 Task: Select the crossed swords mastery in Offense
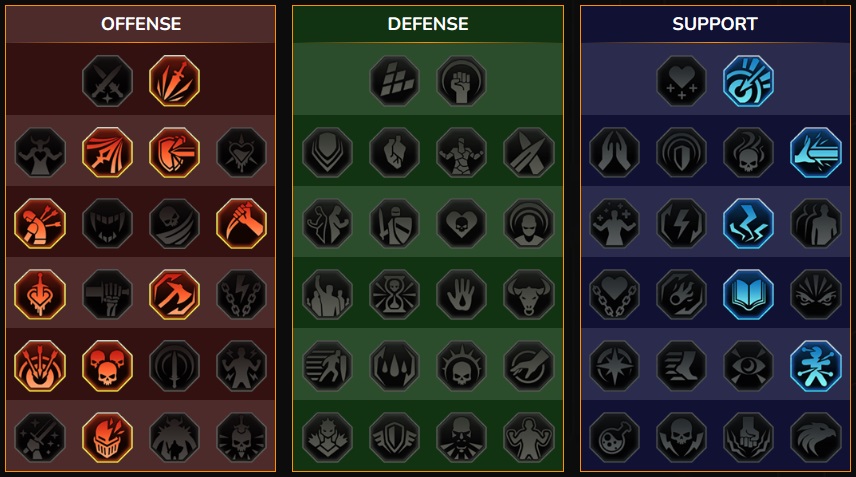point(108,81)
